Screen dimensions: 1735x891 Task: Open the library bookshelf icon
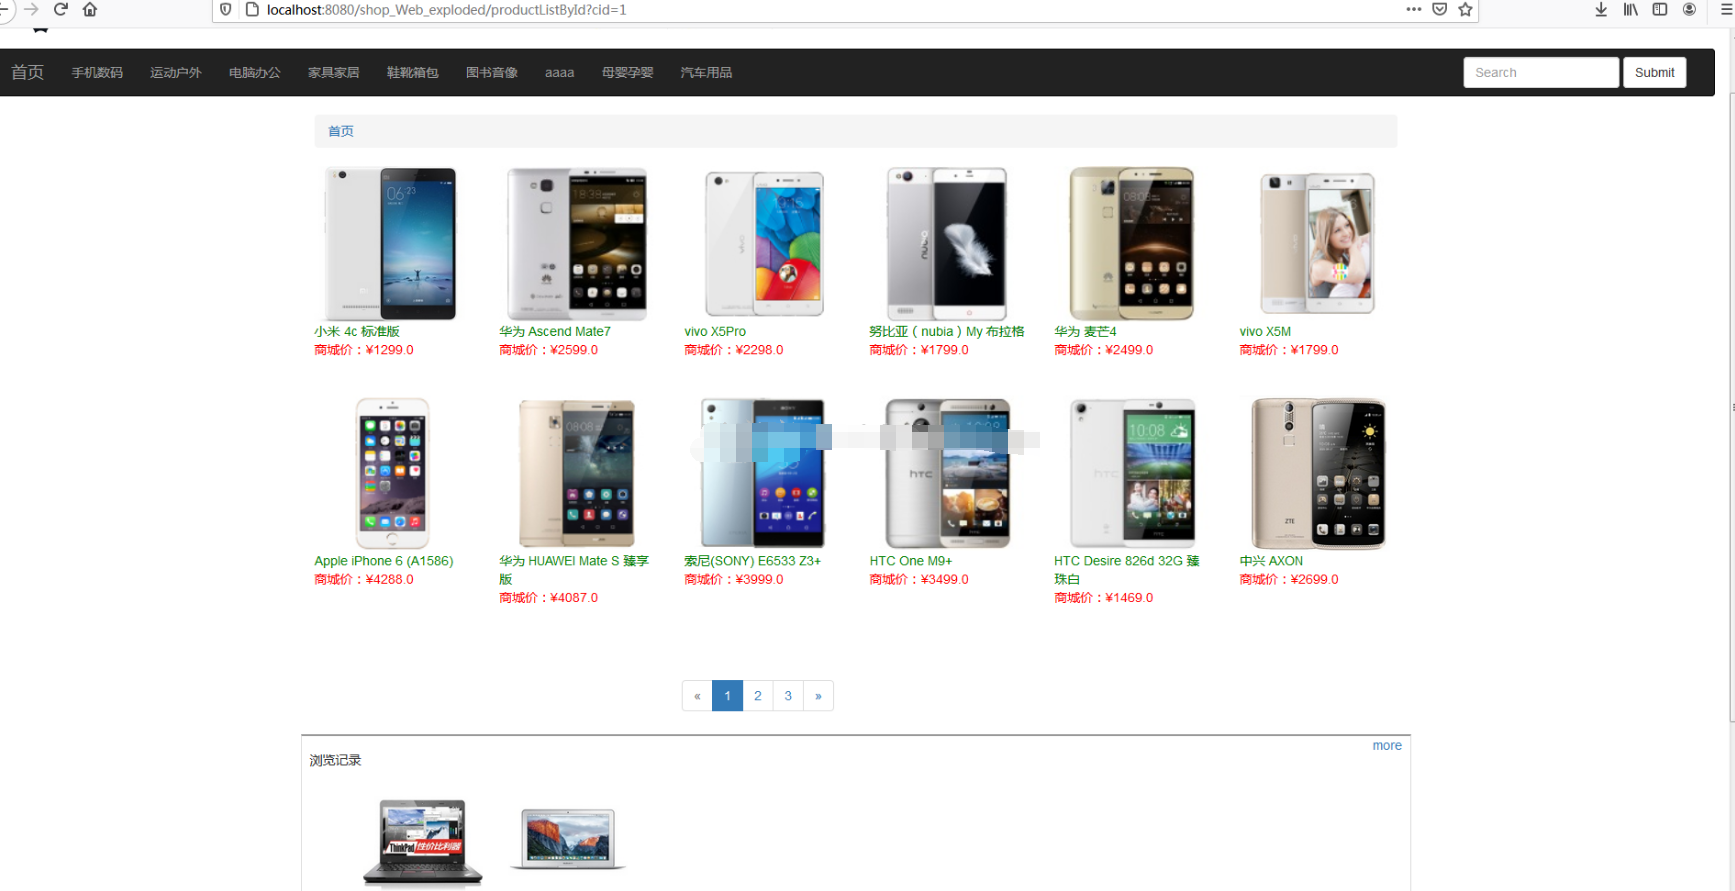click(x=1630, y=9)
